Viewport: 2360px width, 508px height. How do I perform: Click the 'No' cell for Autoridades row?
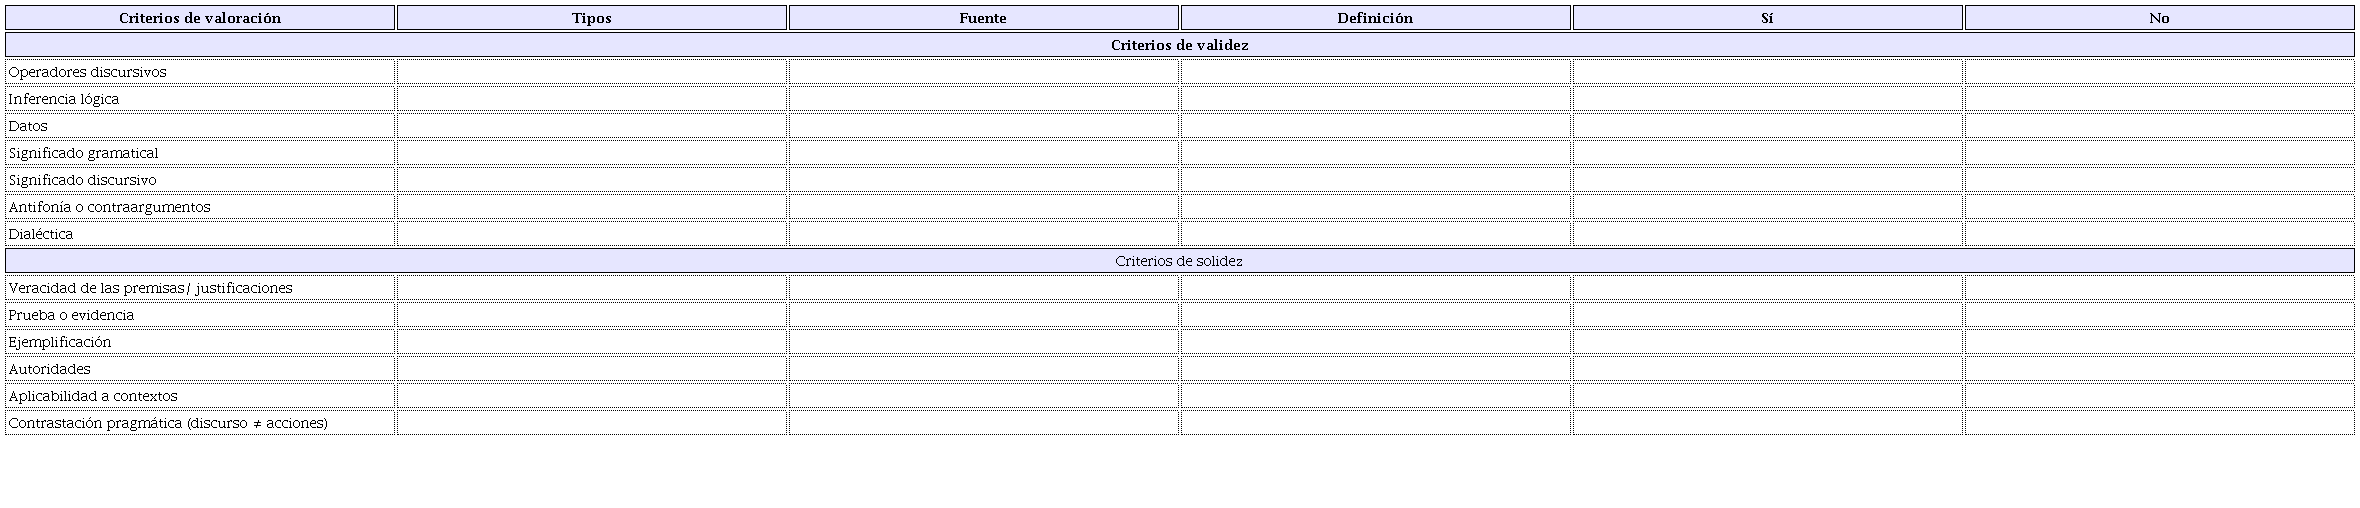point(2159,369)
